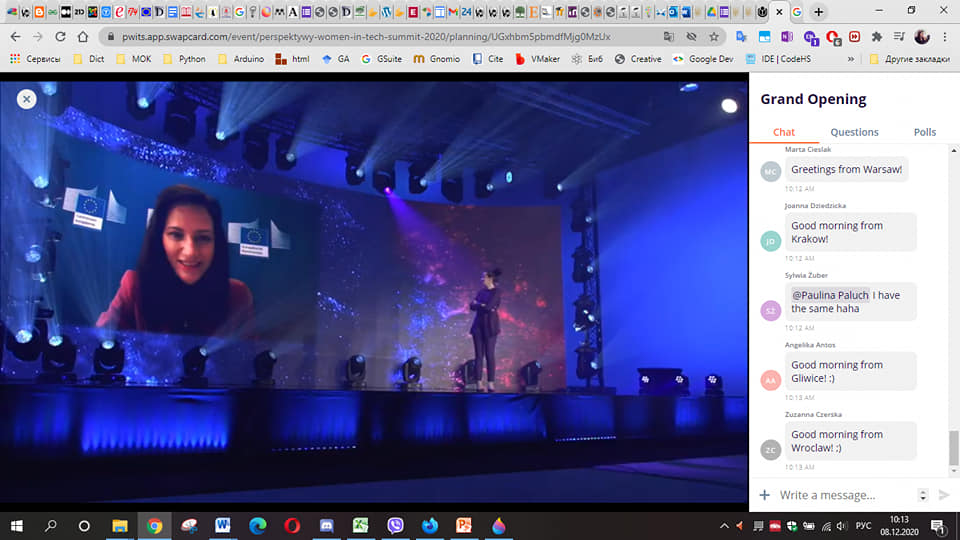Switch to the Questions tab
The width and height of the screenshot is (960, 540).
(854, 132)
